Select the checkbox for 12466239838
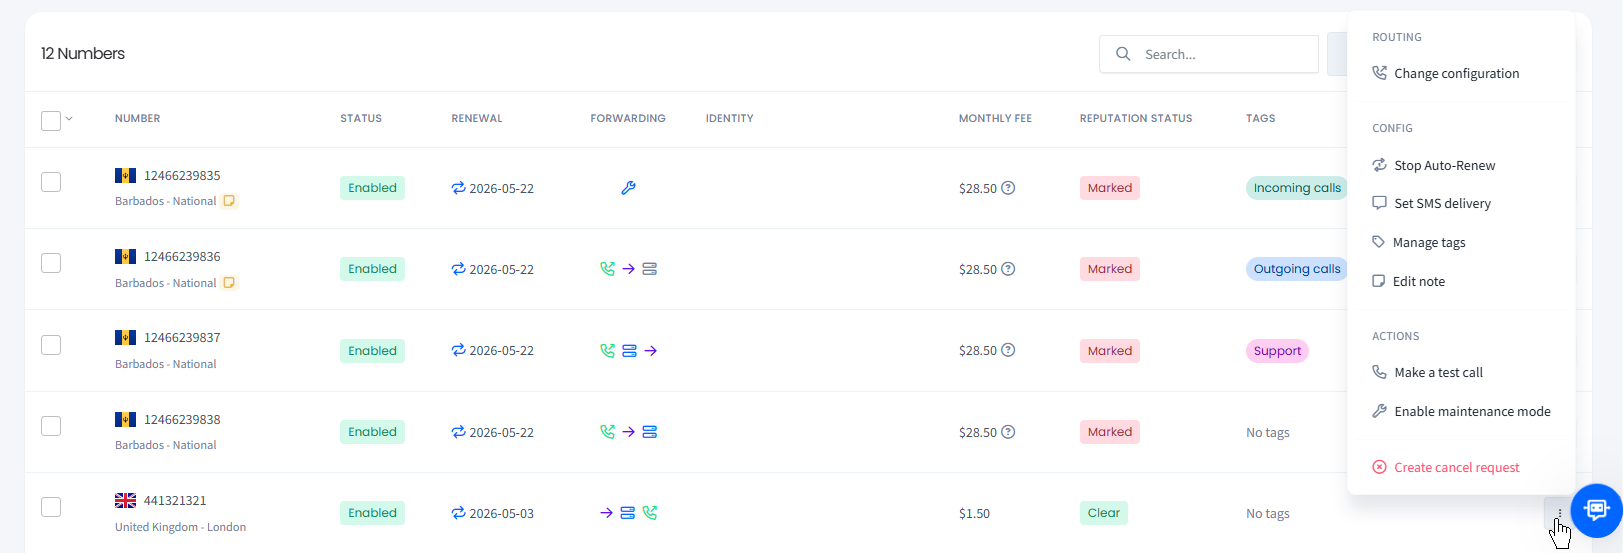1624x553 pixels. point(51,426)
